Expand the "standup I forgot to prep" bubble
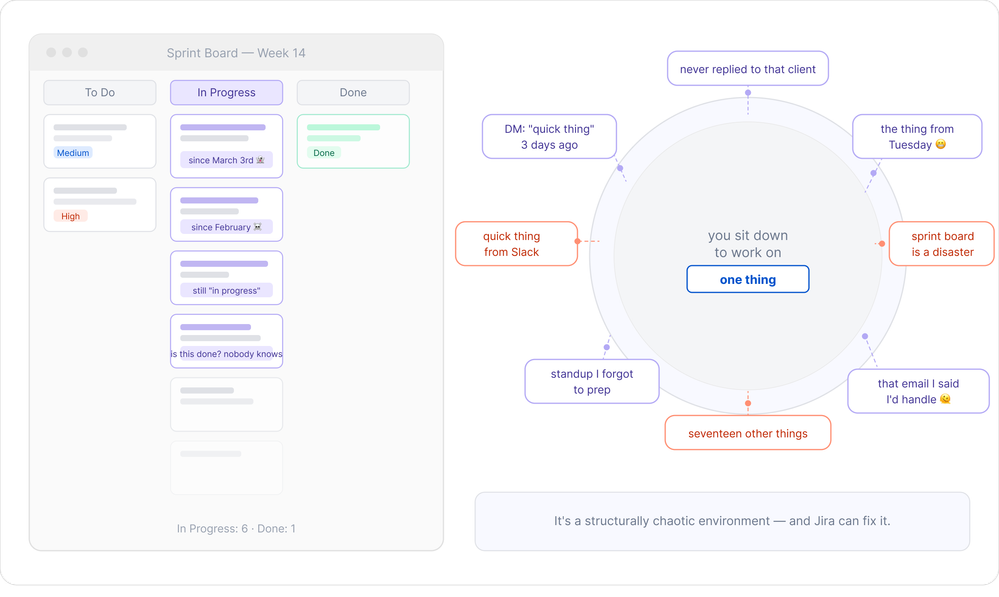999x597 pixels. tap(592, 381)
